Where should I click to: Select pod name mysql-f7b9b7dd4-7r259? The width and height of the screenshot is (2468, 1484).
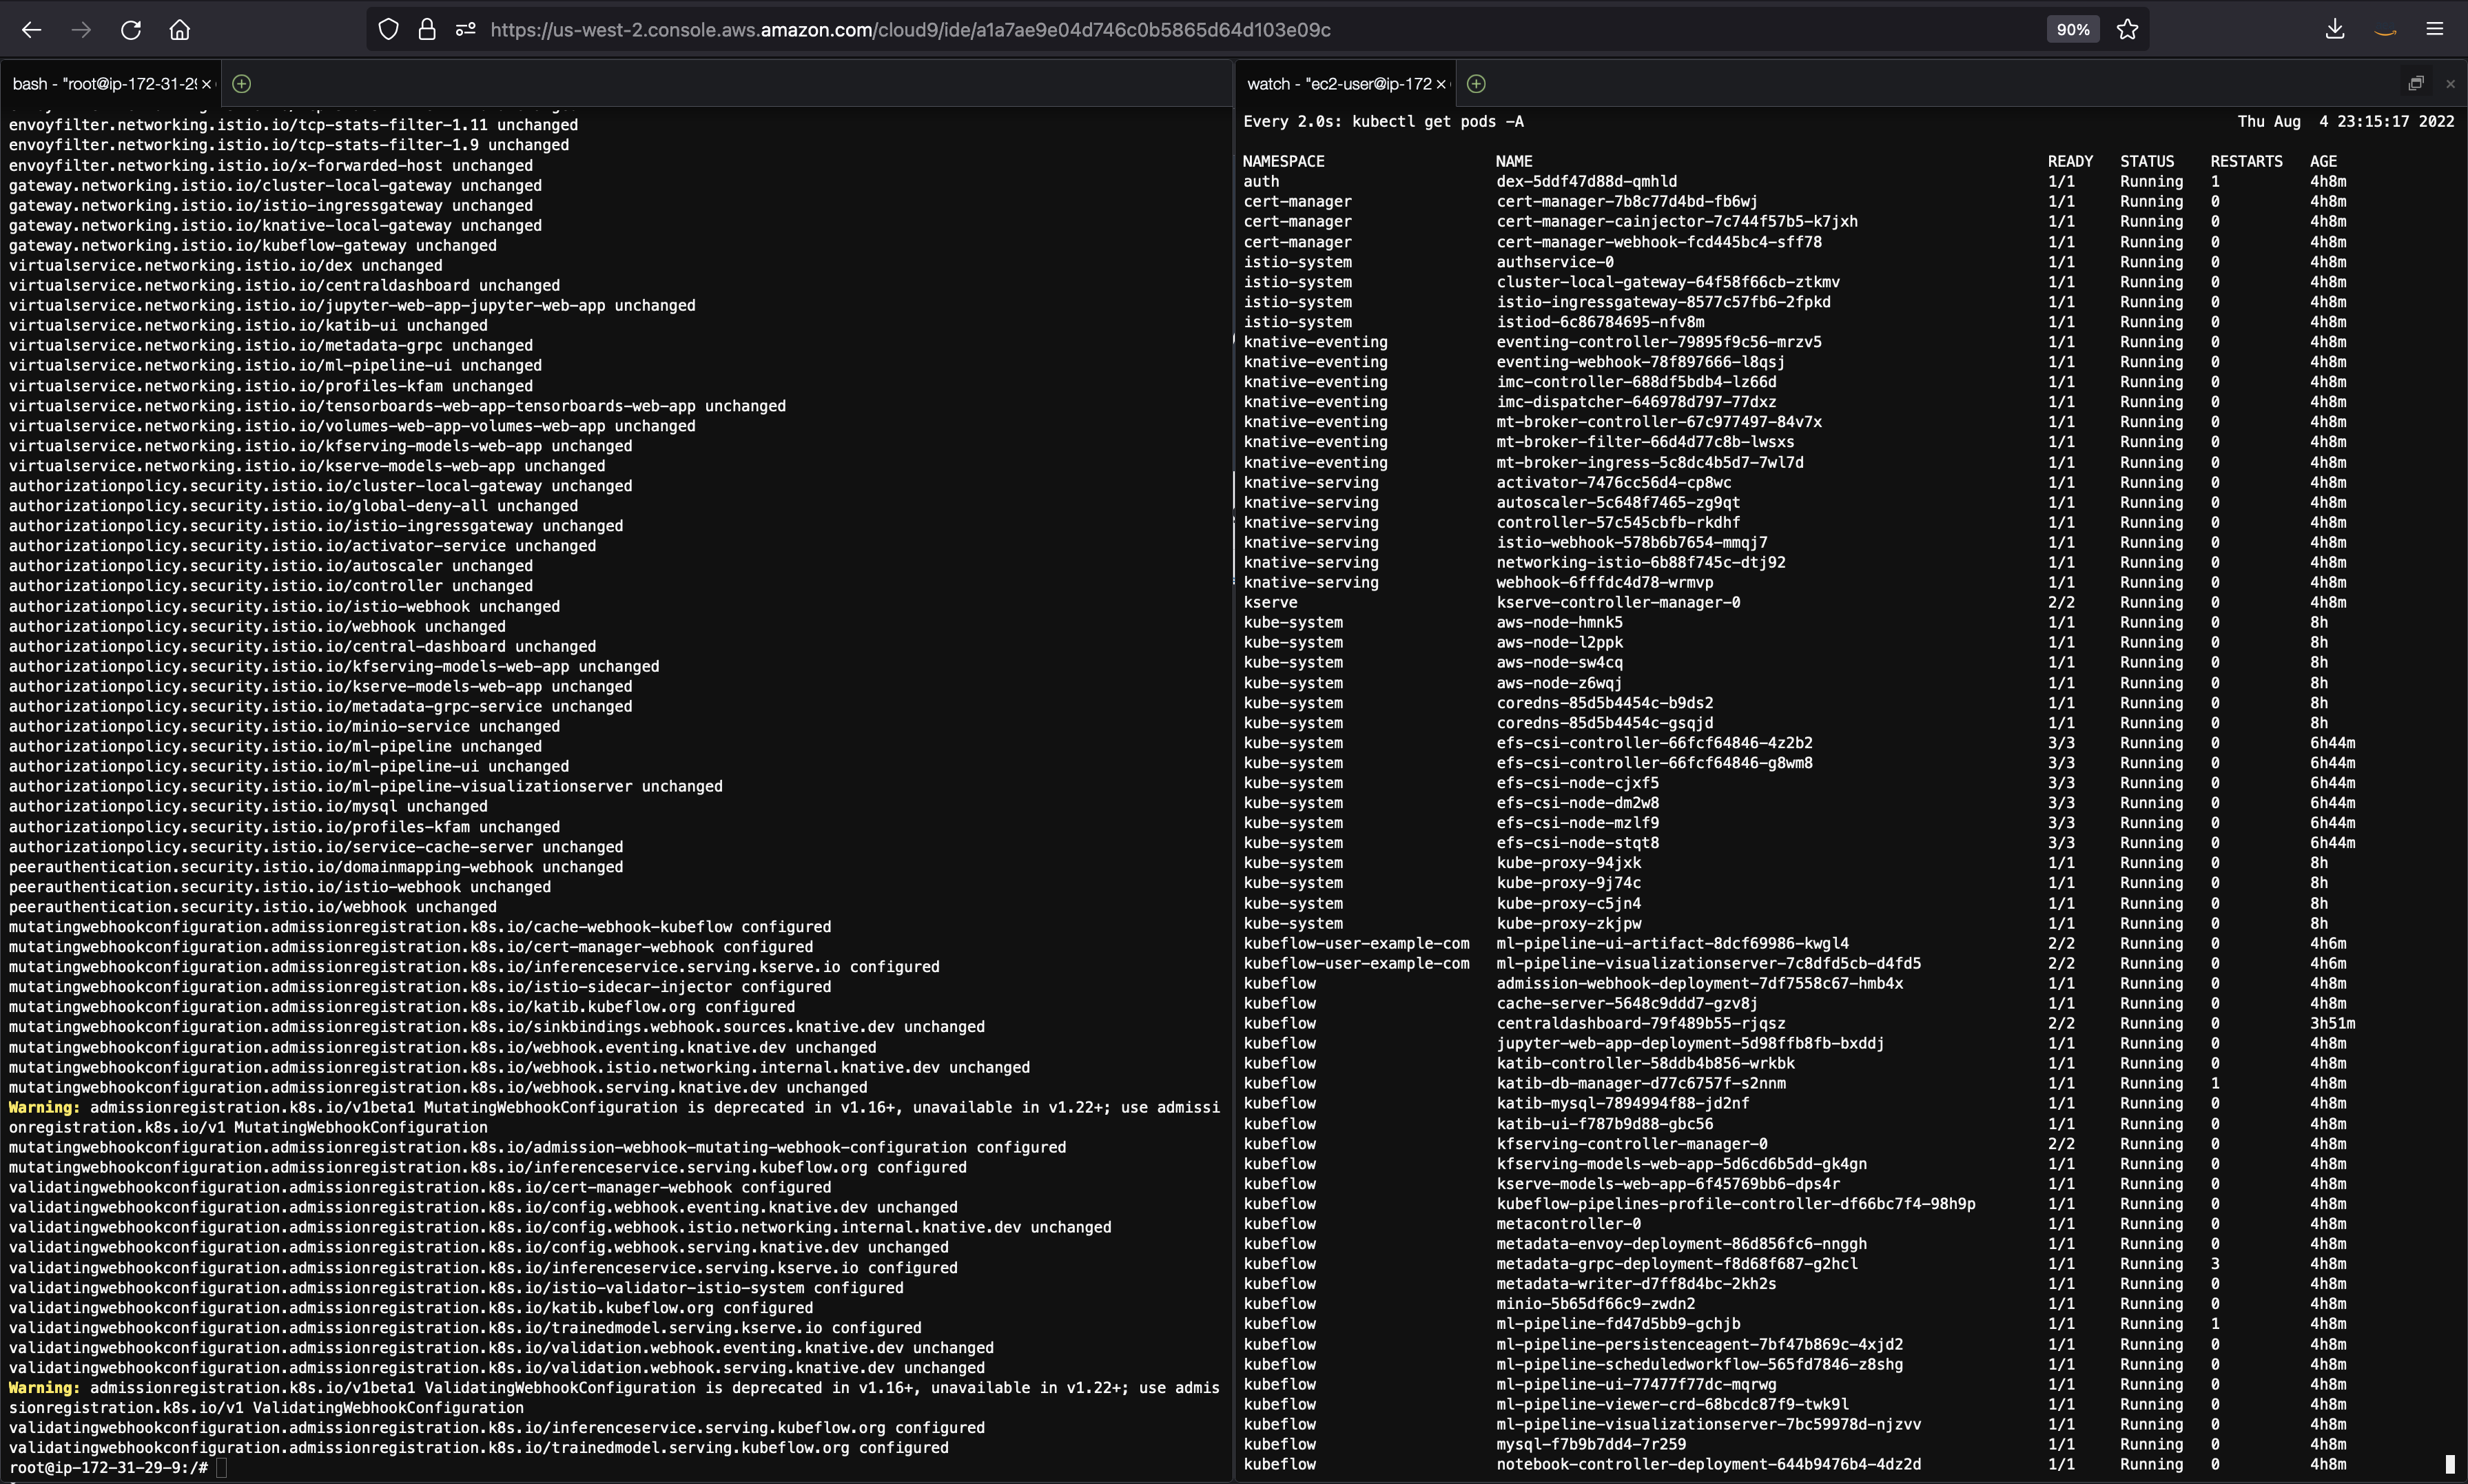(x=1591, y=1444)
